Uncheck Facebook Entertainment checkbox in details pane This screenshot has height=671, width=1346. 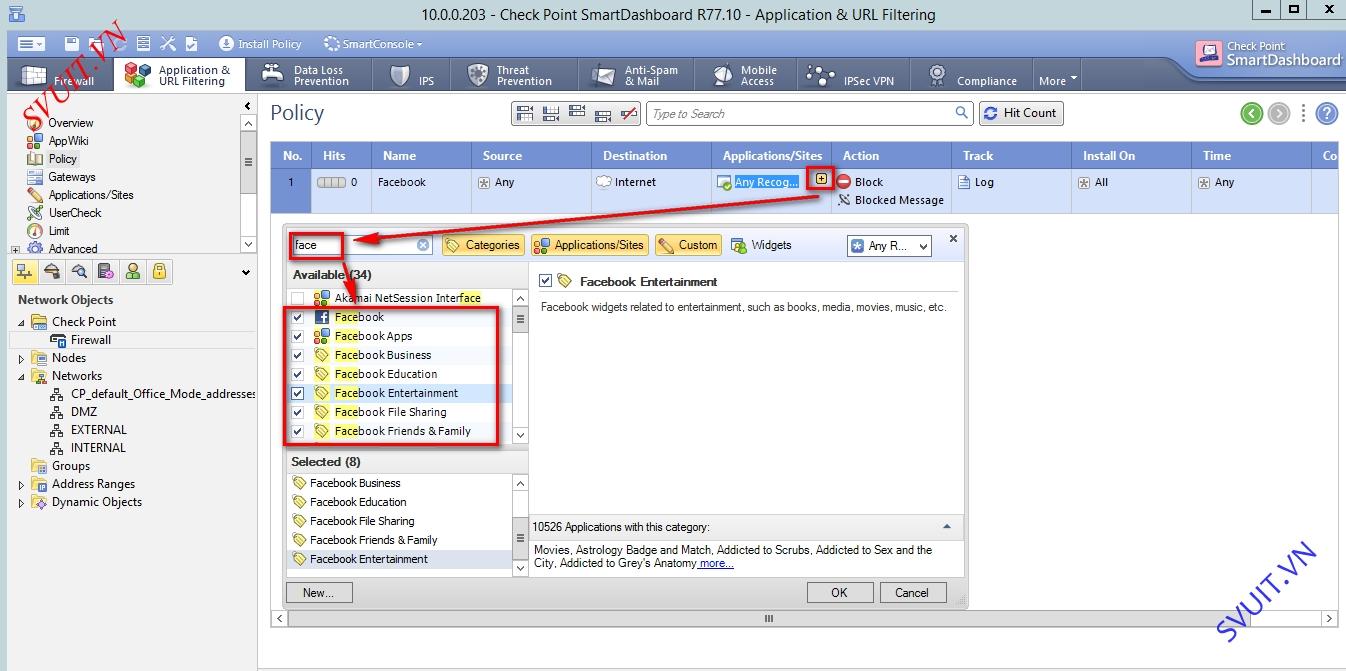click(545, 281)
